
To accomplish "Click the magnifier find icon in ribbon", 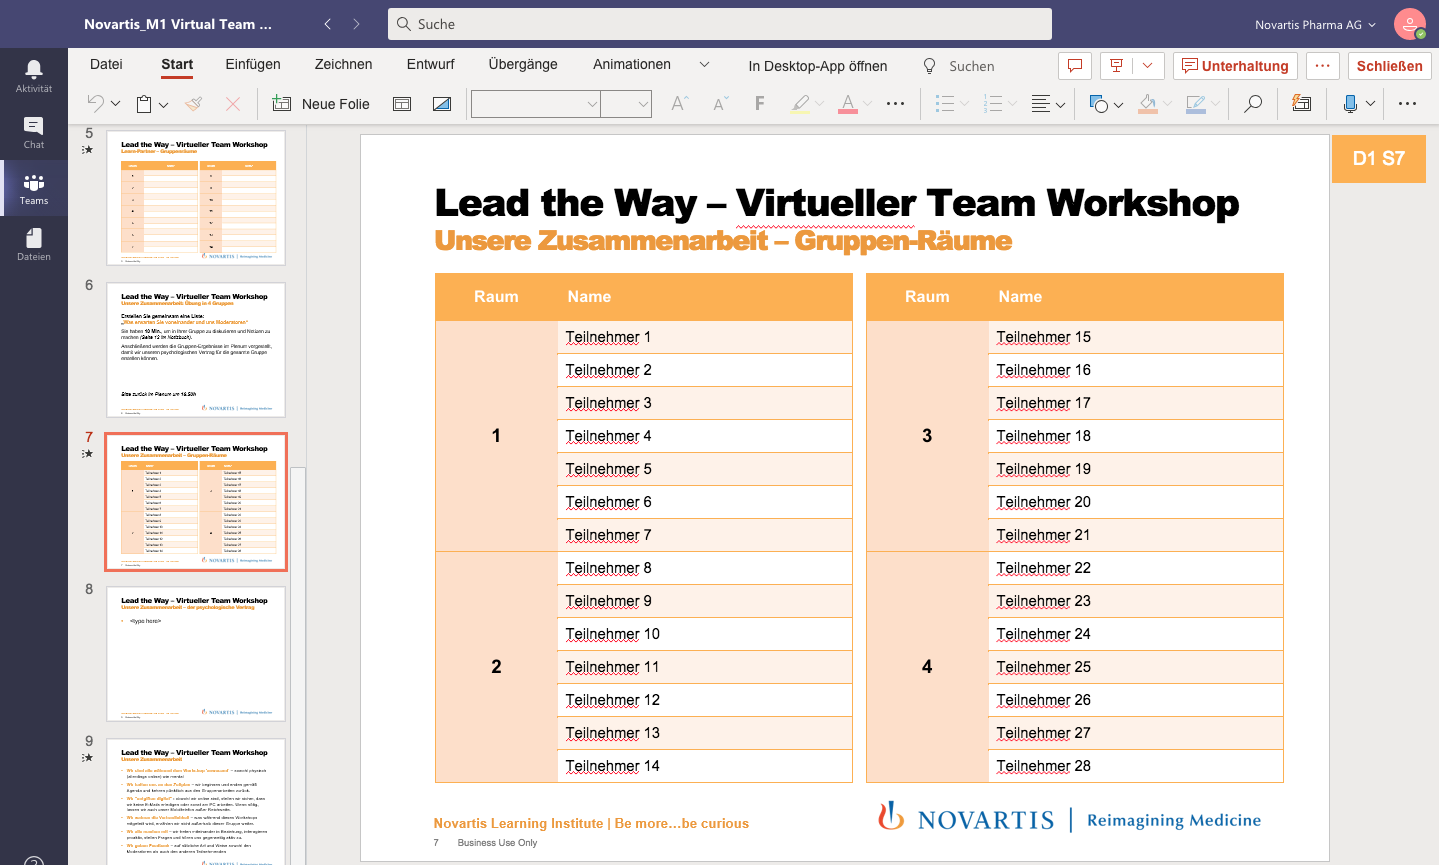I will coord(1253,103).
